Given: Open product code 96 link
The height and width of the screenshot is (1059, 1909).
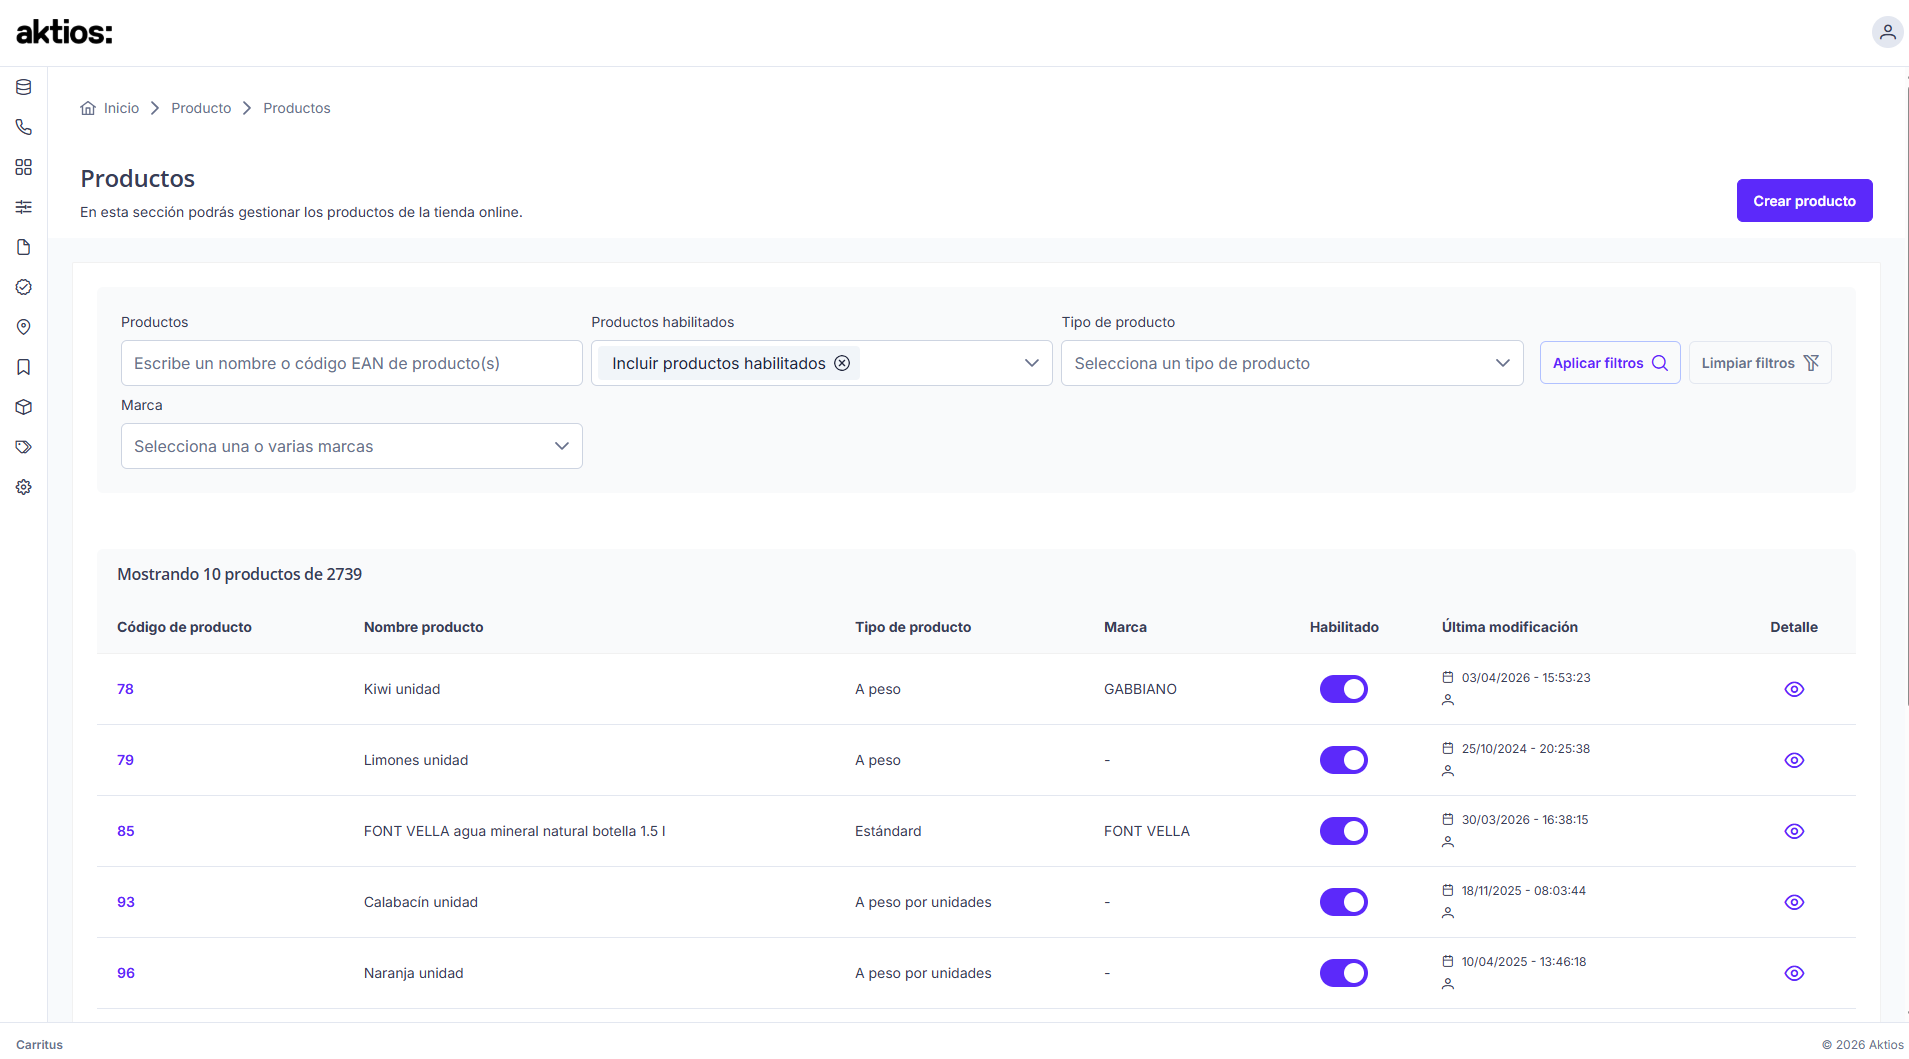Looking at the screenshot, I should 126,973.
